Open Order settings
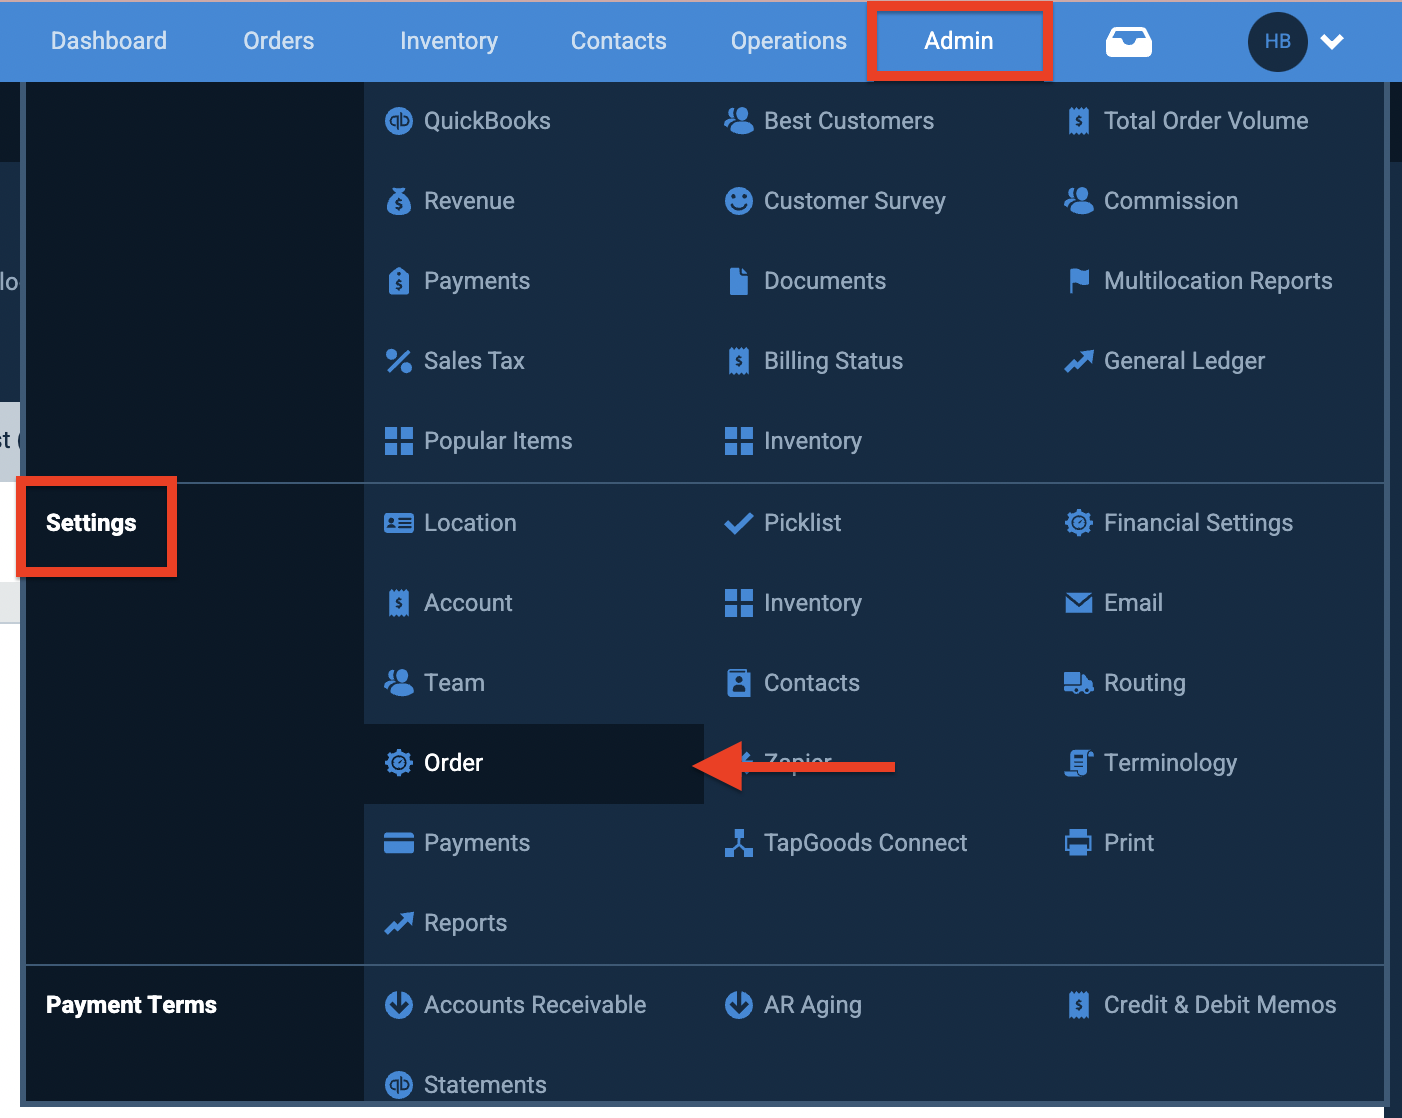Screen dimensions: 1402x1118 click(453, 763)
